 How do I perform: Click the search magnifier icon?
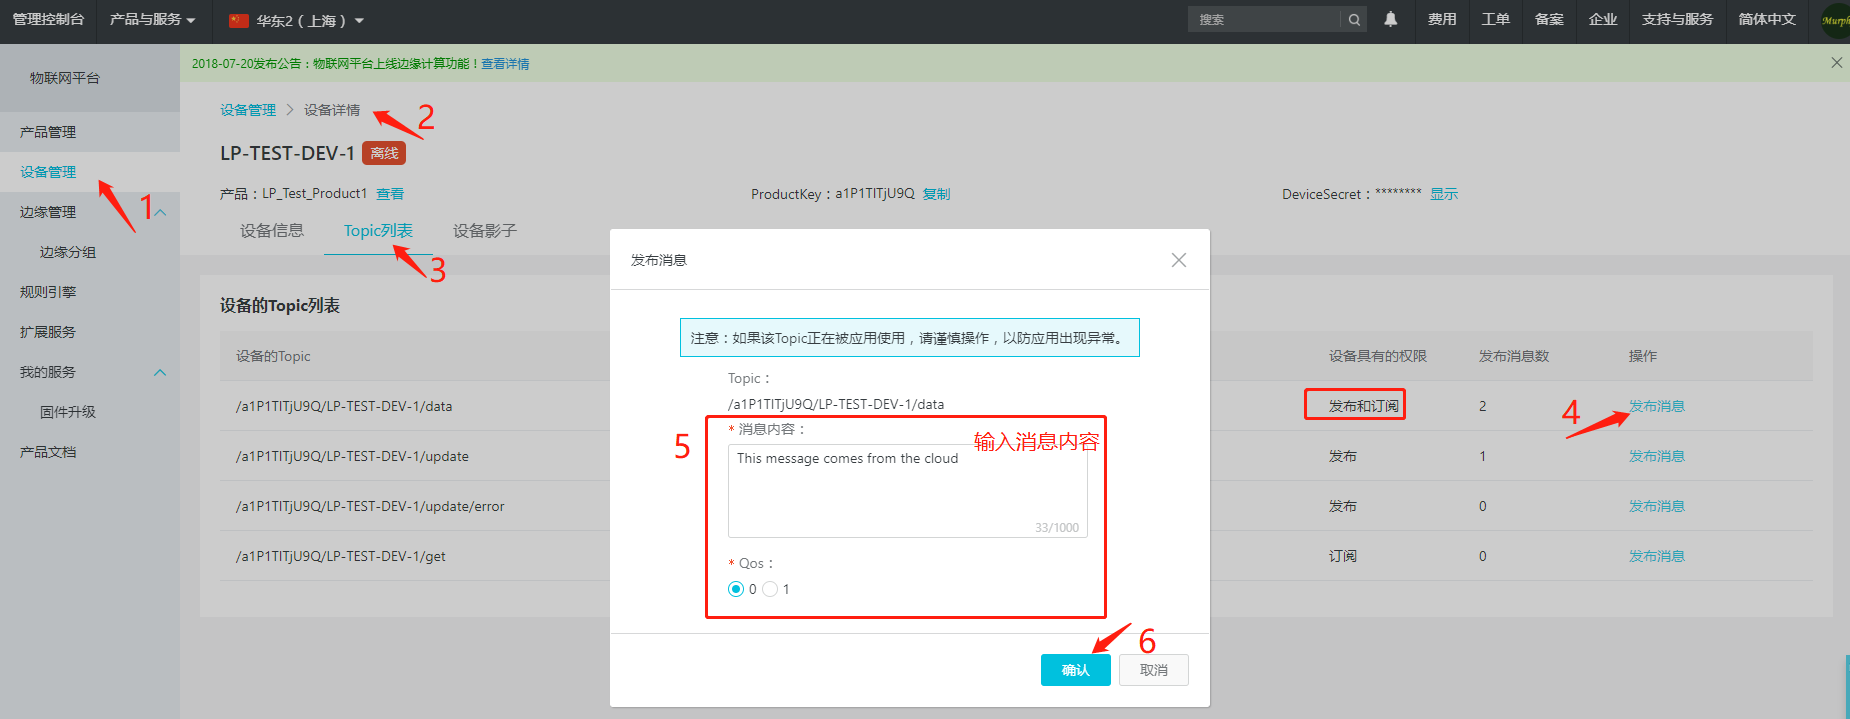[1354, 20]
